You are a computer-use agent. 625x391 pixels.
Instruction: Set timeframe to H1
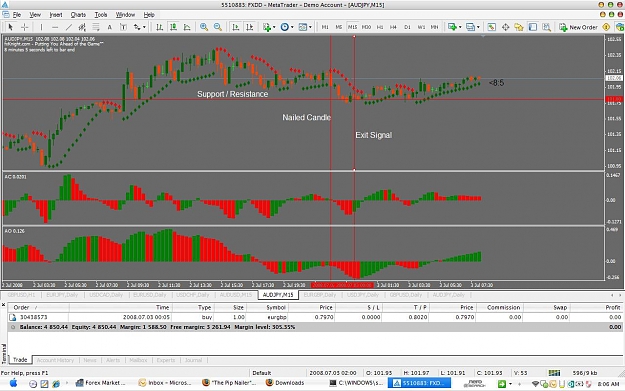point(380,27)
